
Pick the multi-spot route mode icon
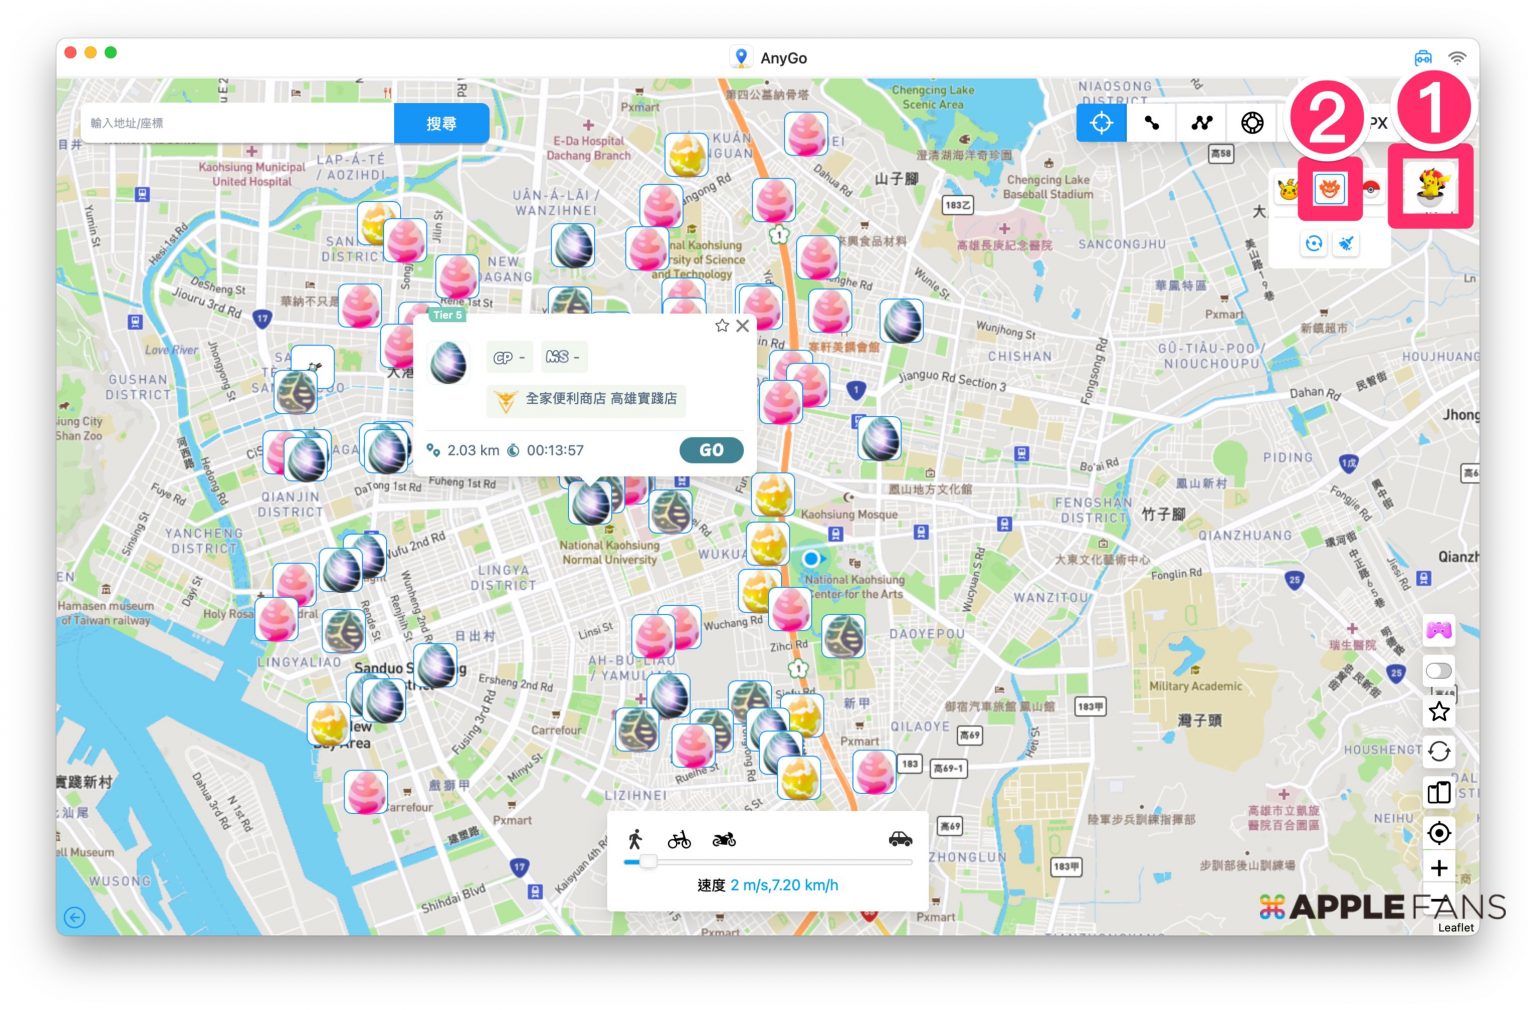click(1202, 123)
